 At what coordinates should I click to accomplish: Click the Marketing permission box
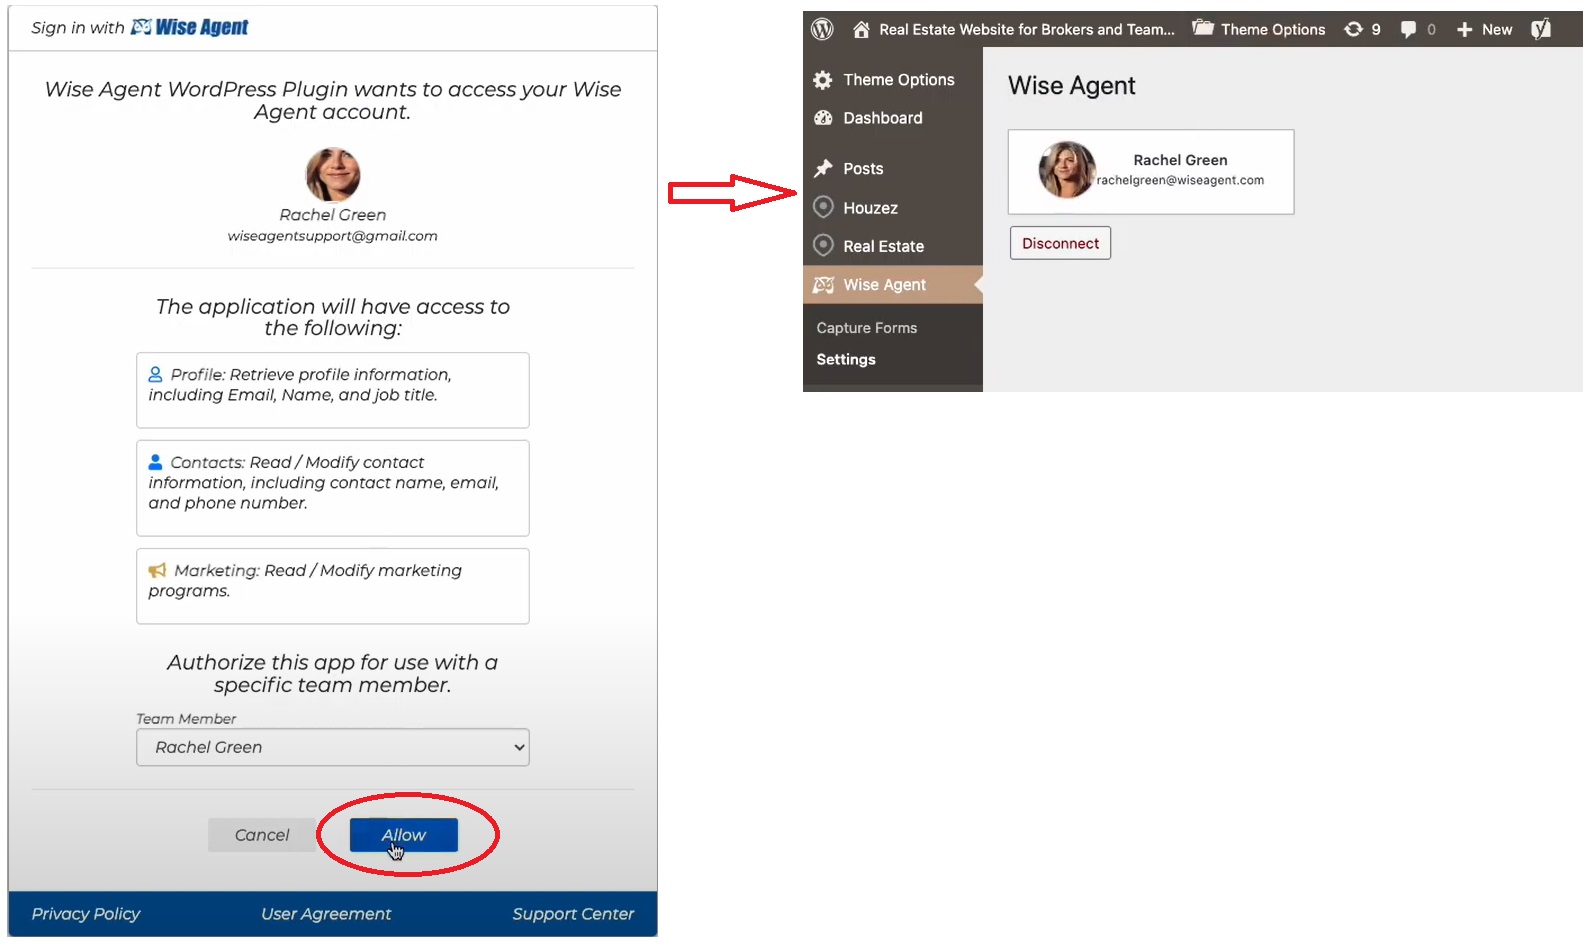tap(333, 586)
